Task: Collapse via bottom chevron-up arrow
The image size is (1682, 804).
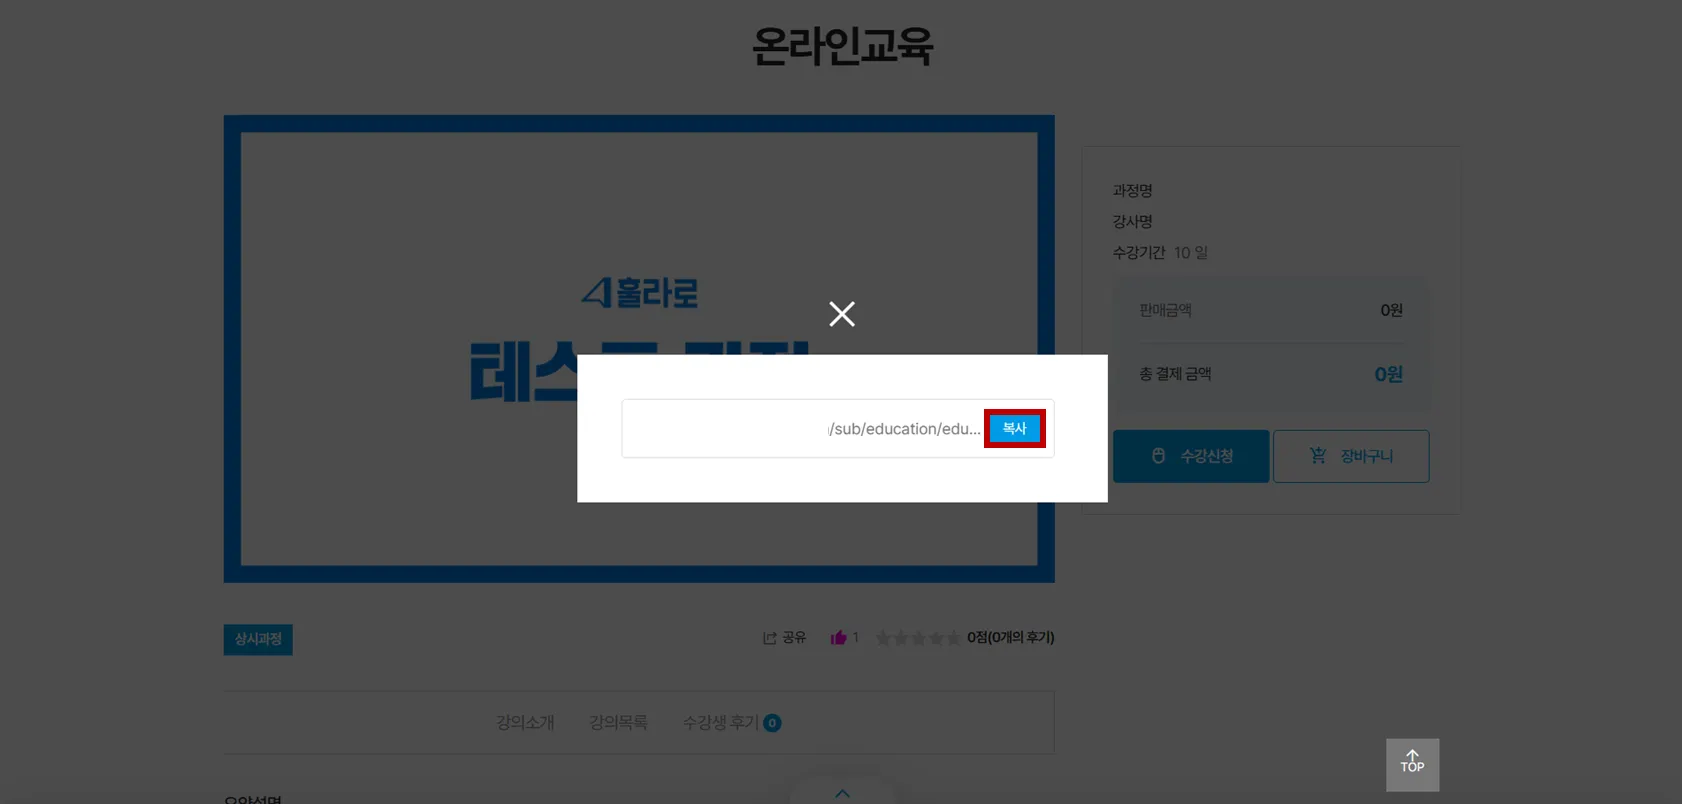Action: click(842, 794)
